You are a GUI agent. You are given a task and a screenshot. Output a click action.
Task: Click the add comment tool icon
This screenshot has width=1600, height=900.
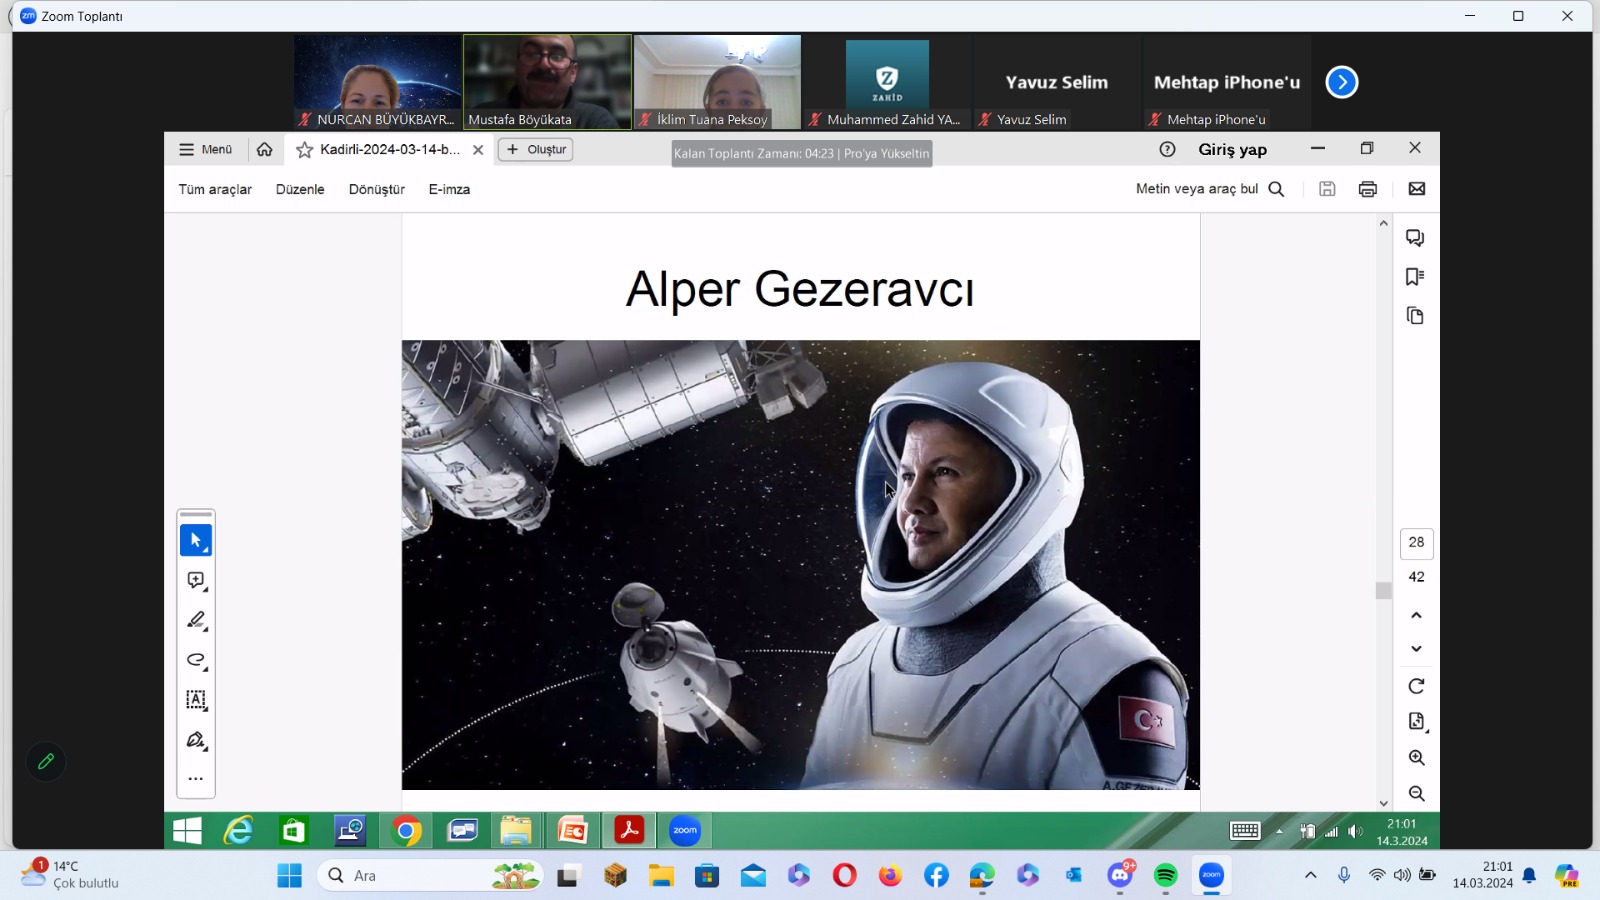point(196,581)
